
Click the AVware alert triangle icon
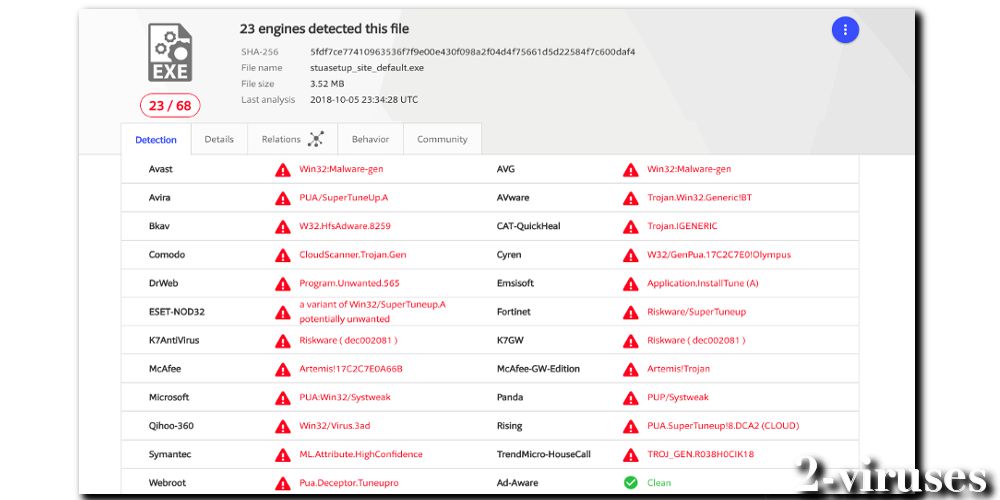(x=631, y=198)
